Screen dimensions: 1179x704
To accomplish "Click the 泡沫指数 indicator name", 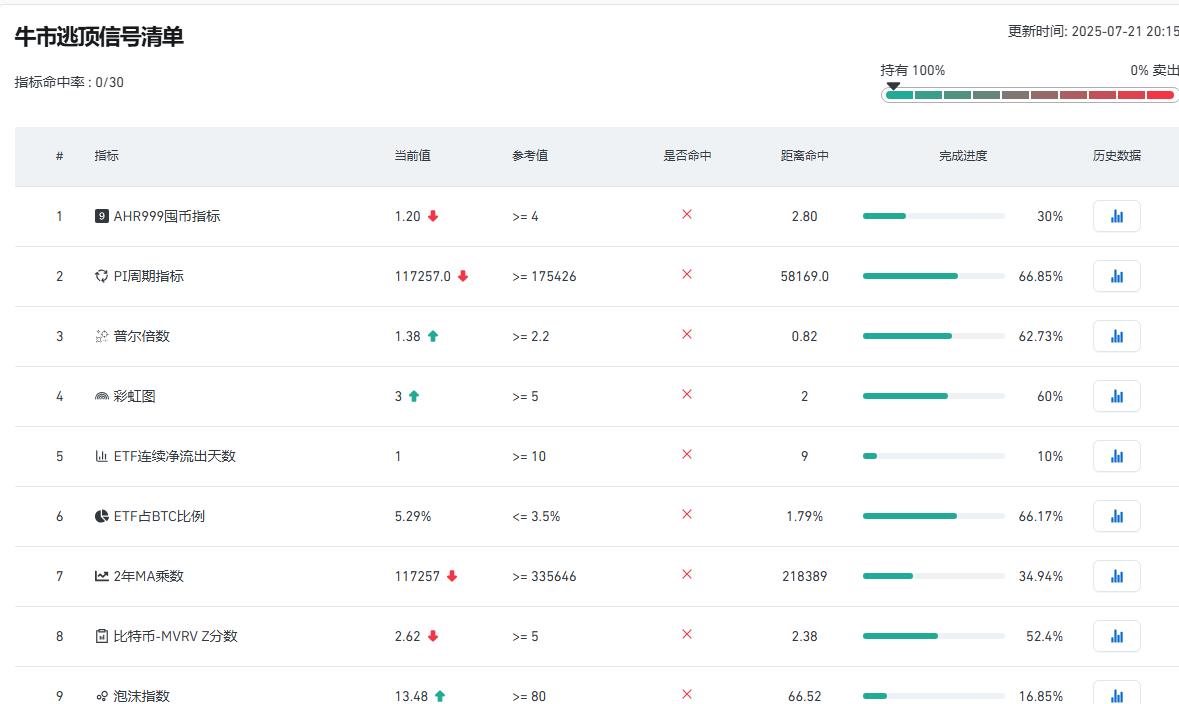I will click(x=141, y=696).
